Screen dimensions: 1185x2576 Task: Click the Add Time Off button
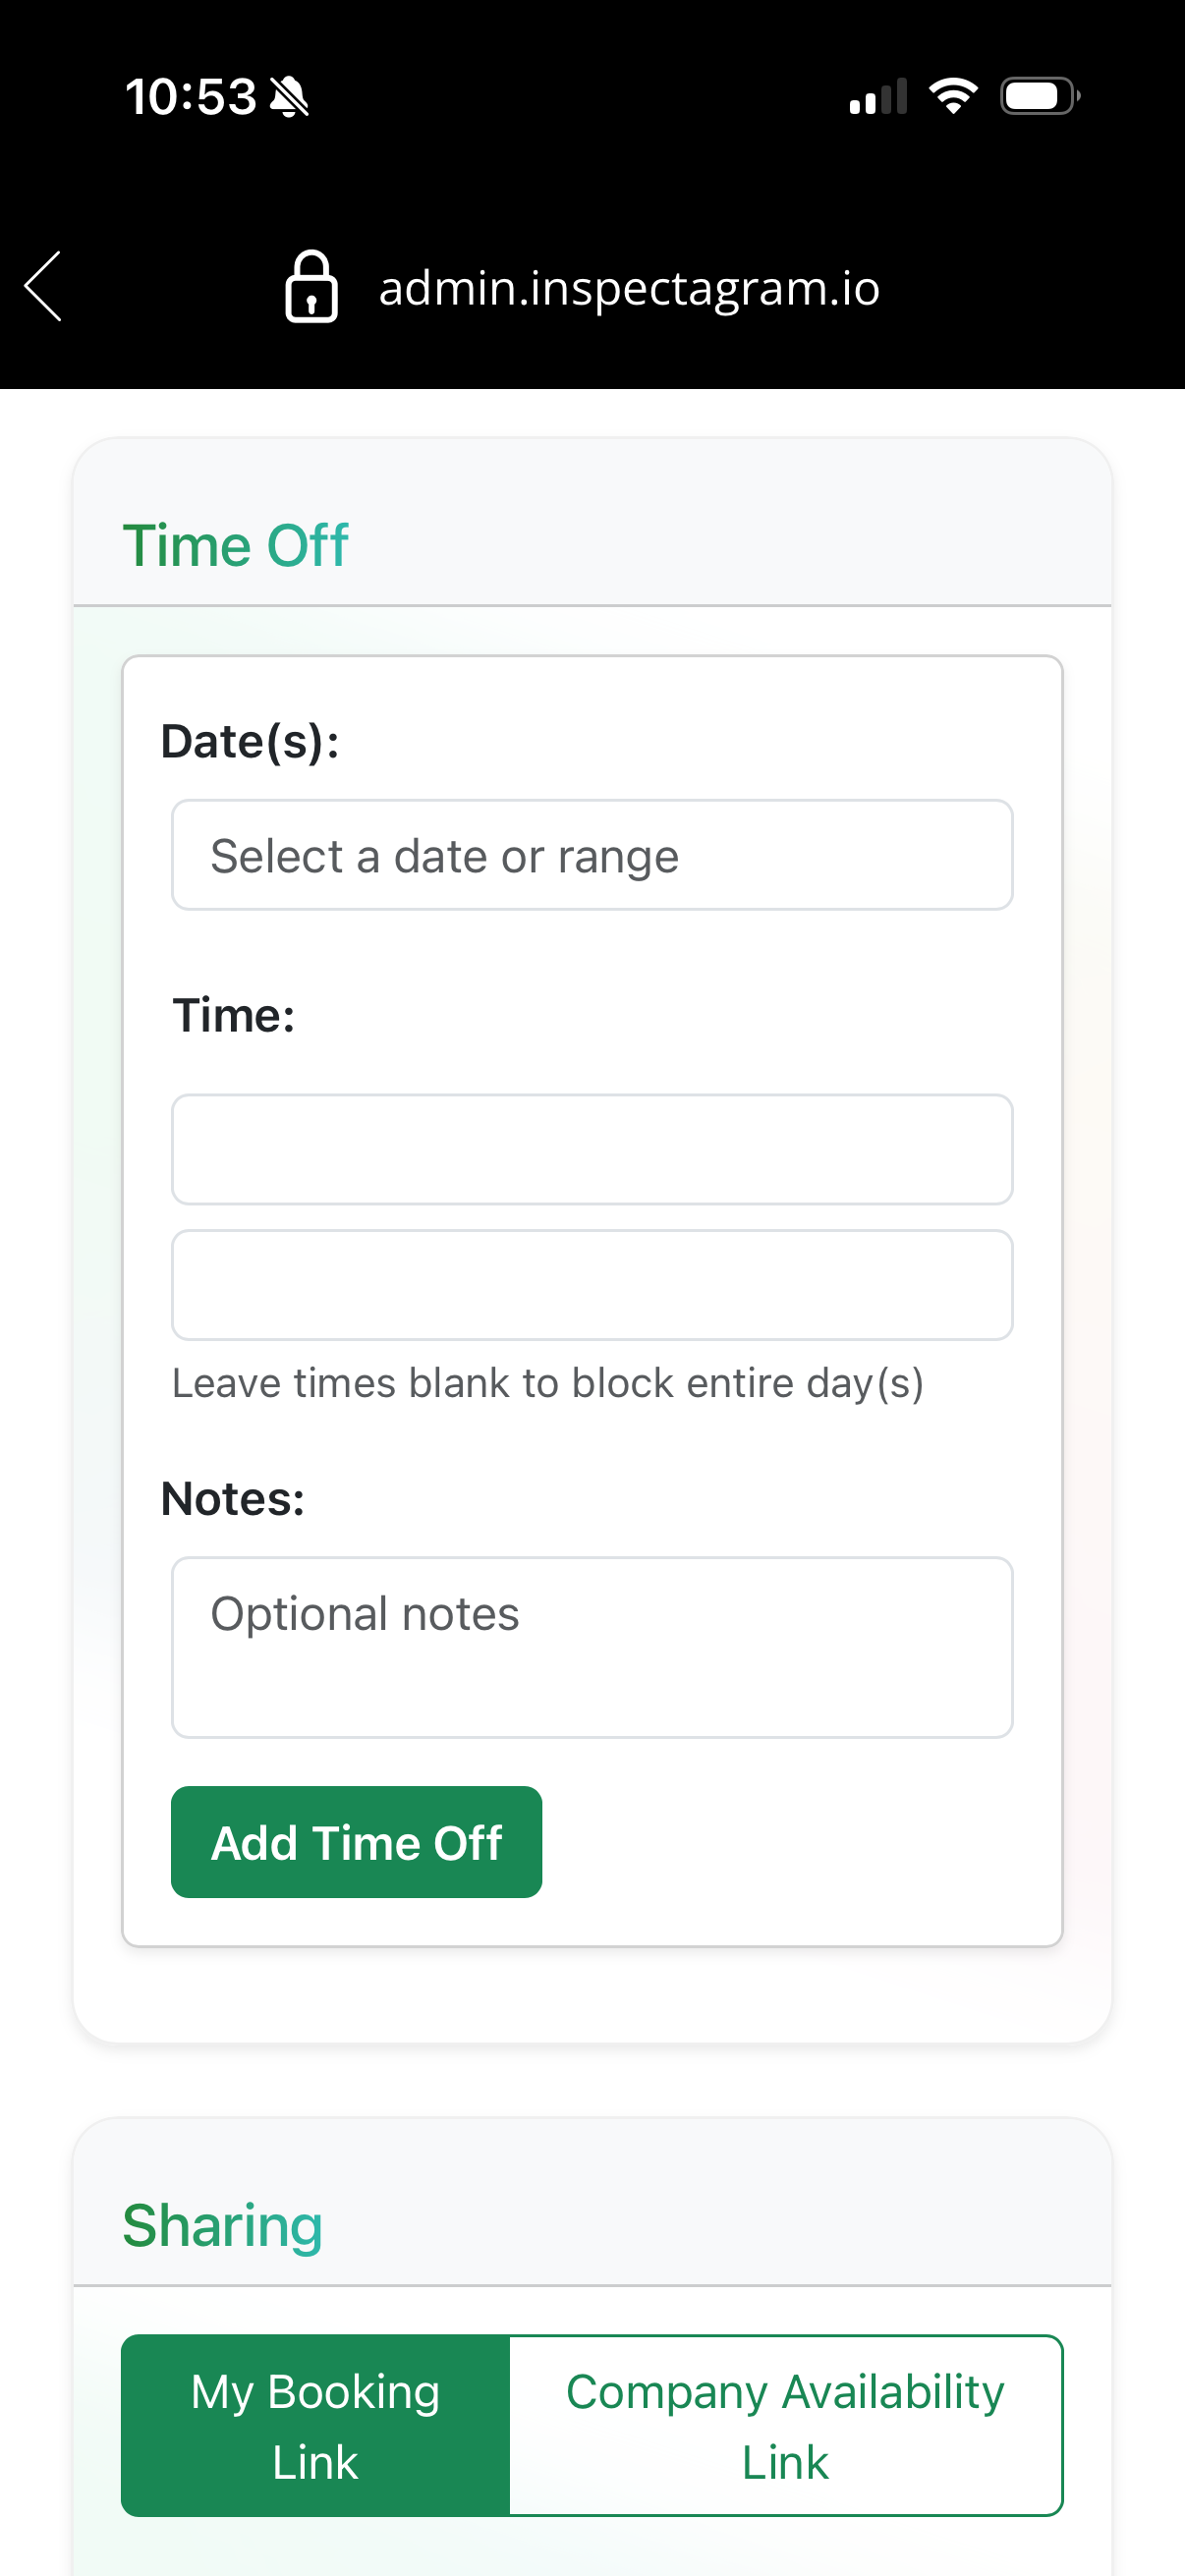[356, 1842]
